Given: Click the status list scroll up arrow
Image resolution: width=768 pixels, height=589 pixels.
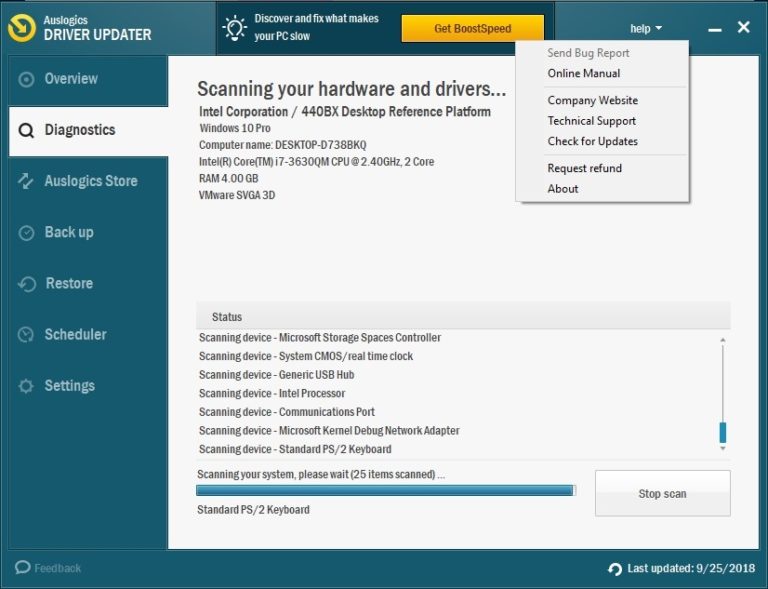Looking at the screenshot, I should [722, 340].
